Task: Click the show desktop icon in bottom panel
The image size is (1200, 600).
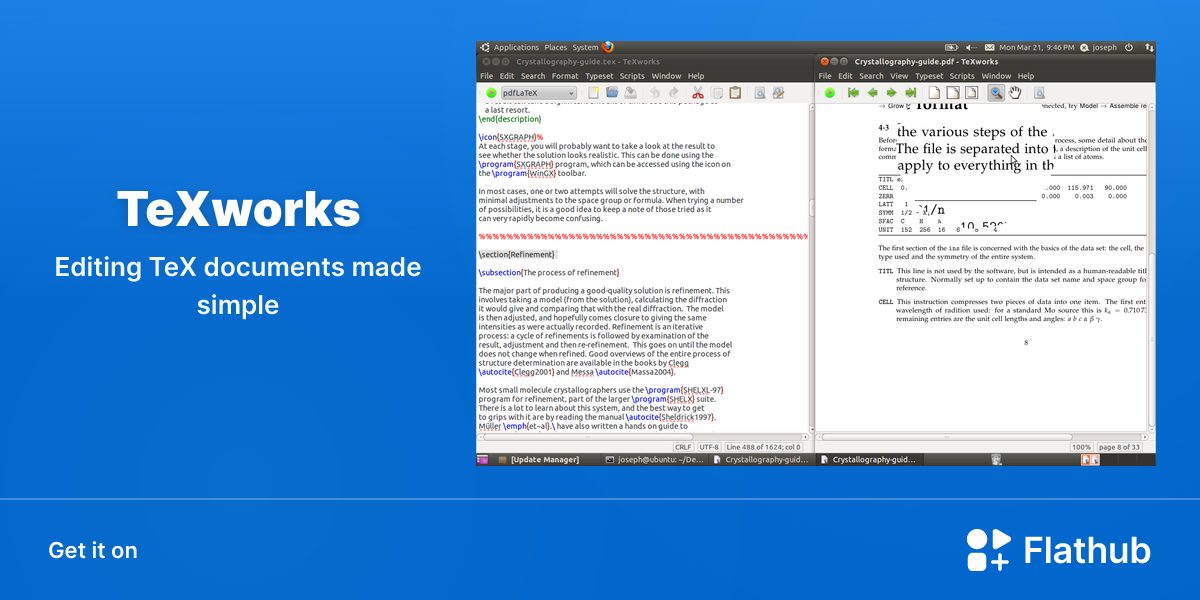Action: 483,459
